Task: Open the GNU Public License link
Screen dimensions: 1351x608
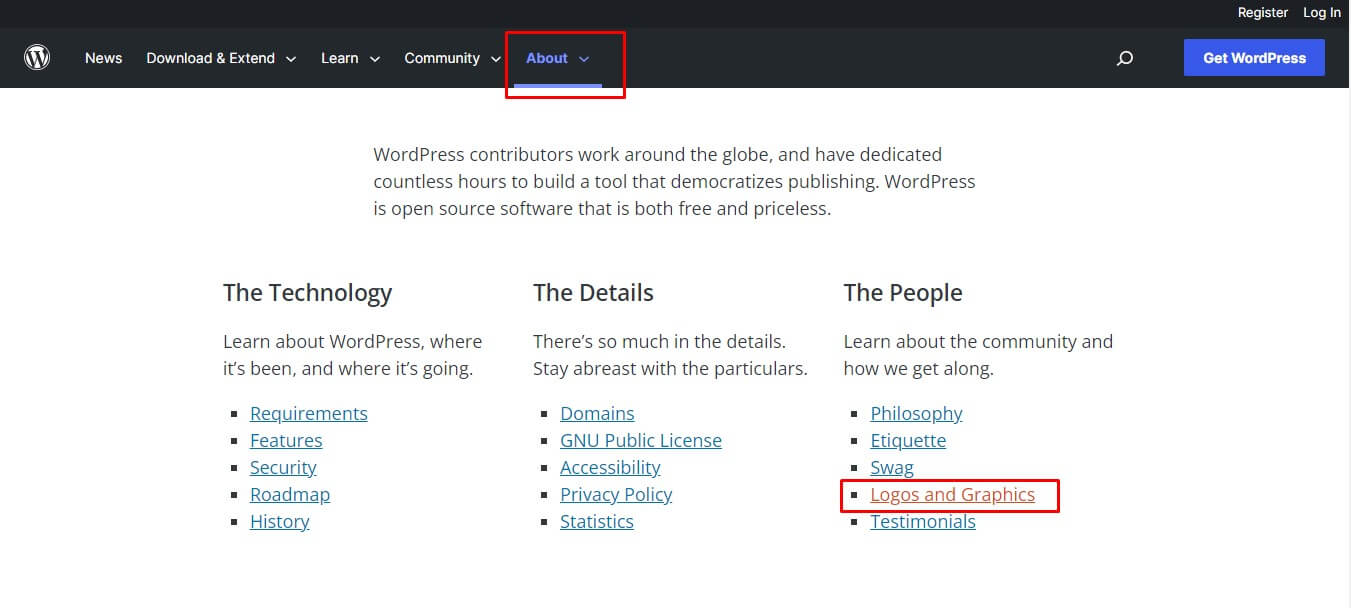Action: click(x=641, y=440)
